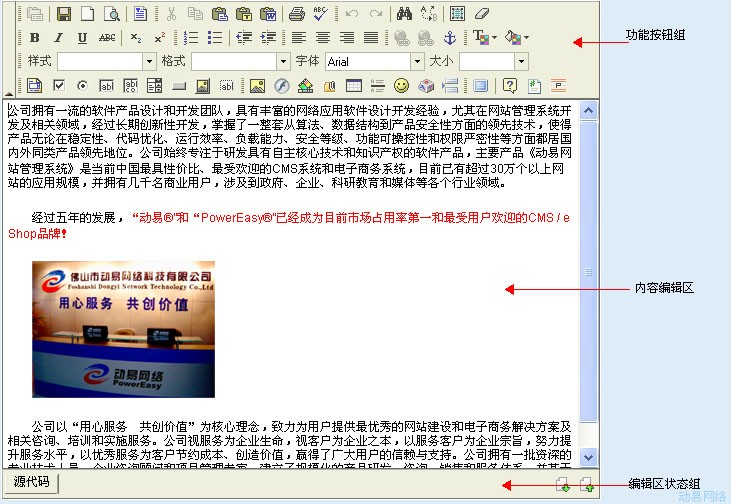This screenshot has width=731, height=504.
Task: Insert a checkbox form field
Action: point(59,85)
